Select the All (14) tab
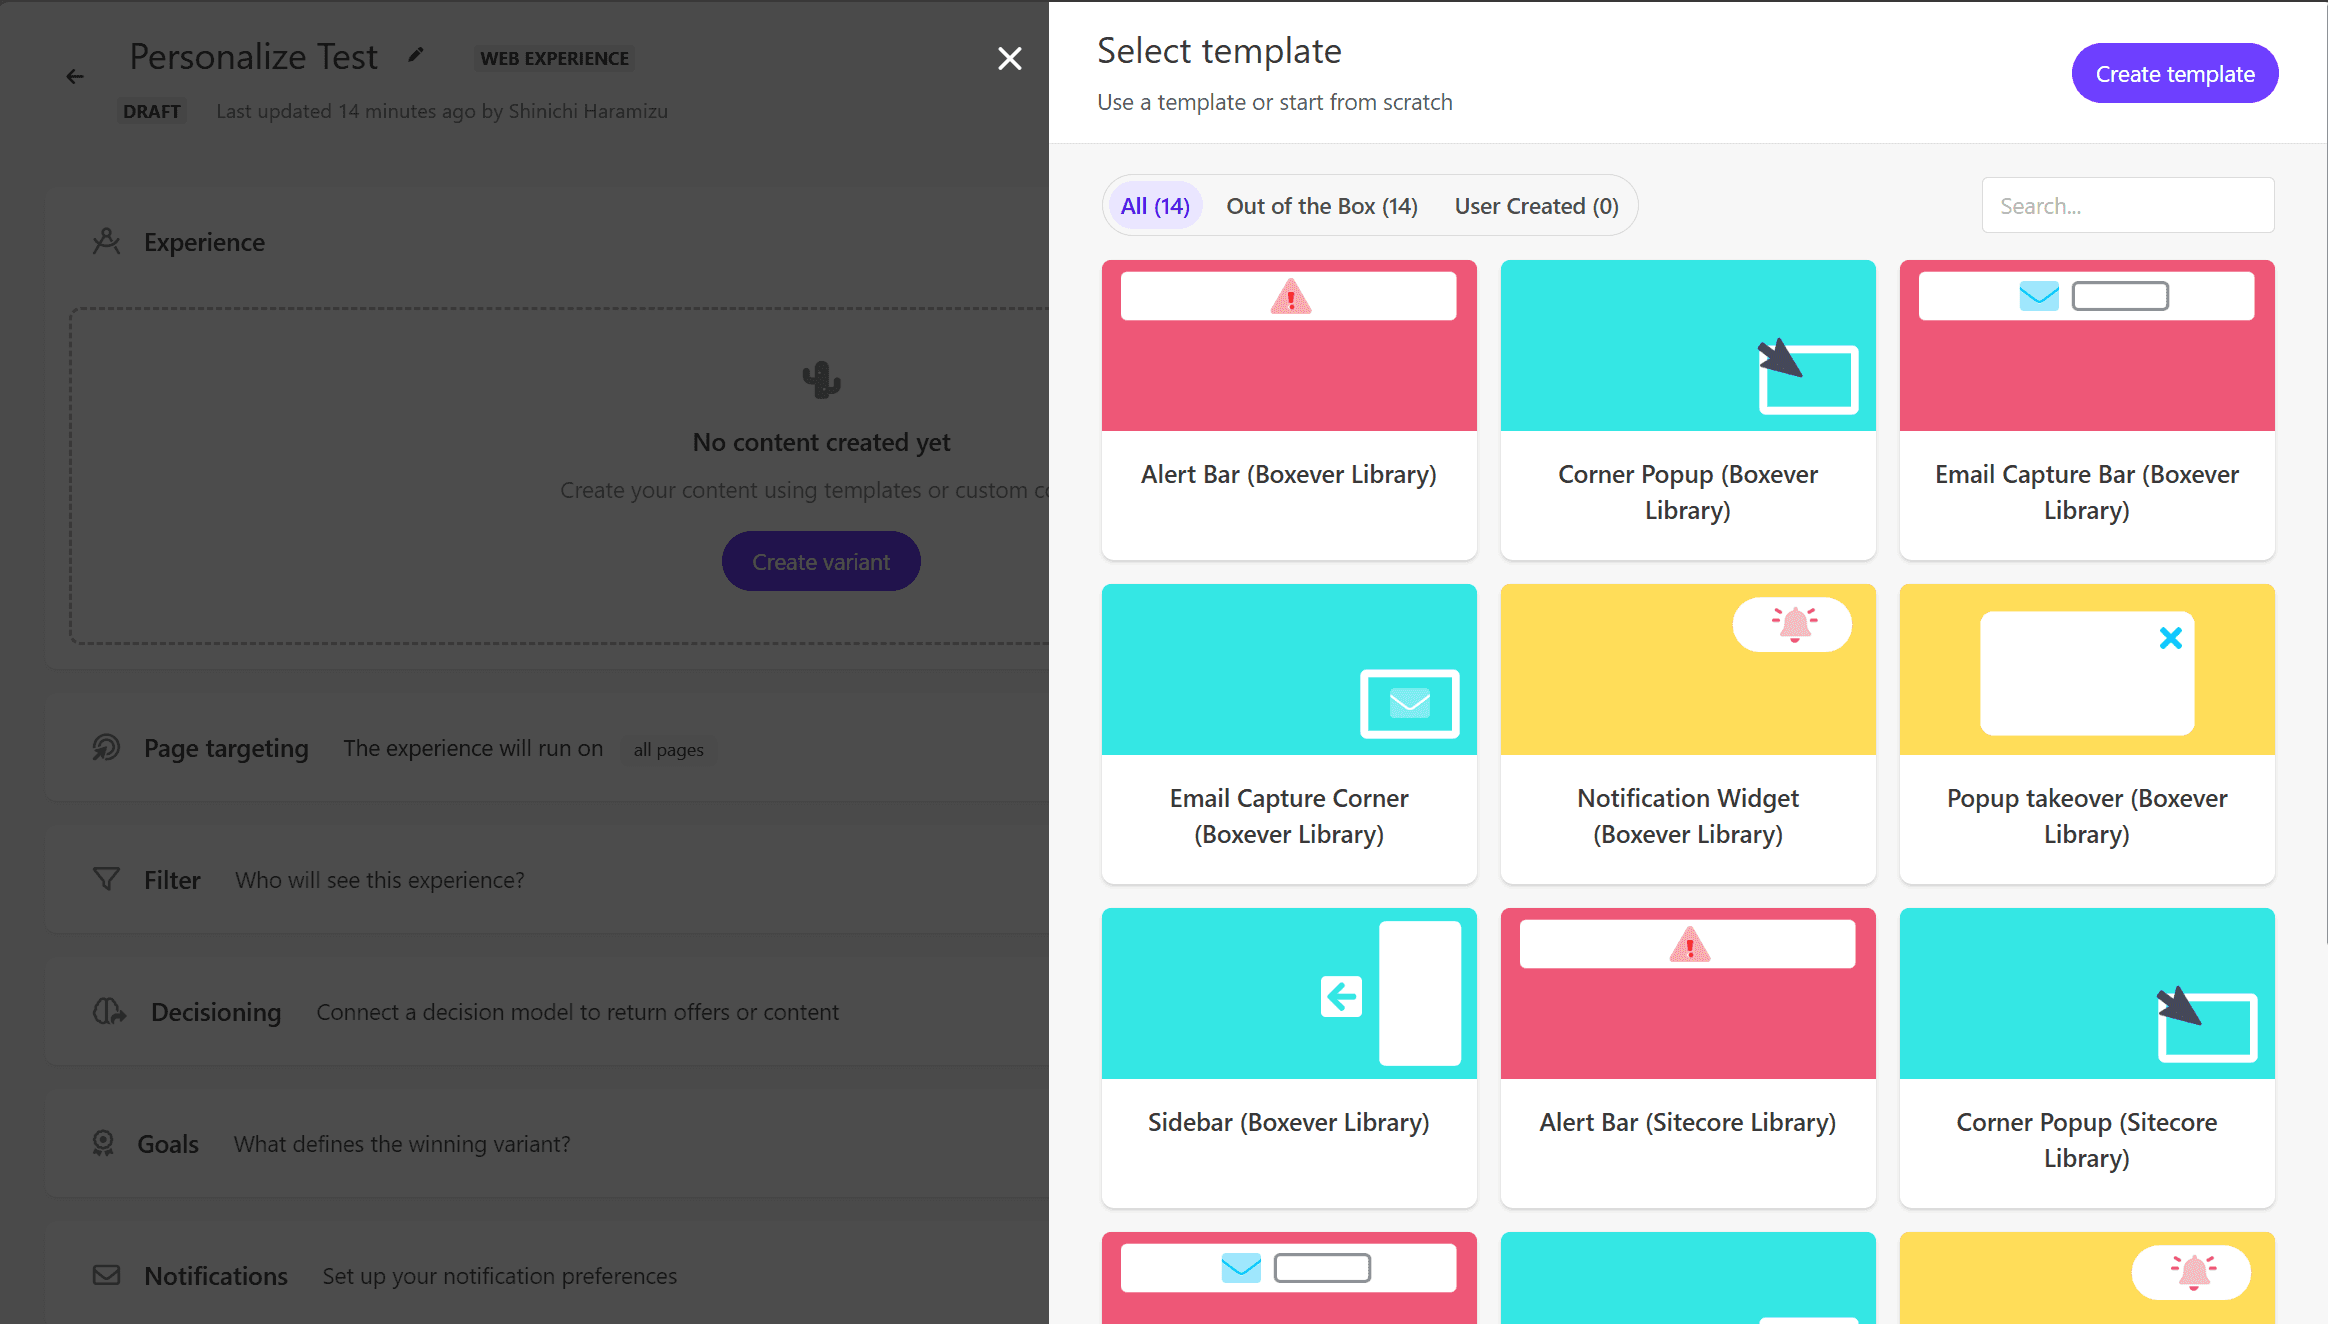The image size is (2328, 1324). pos(1155,206)
